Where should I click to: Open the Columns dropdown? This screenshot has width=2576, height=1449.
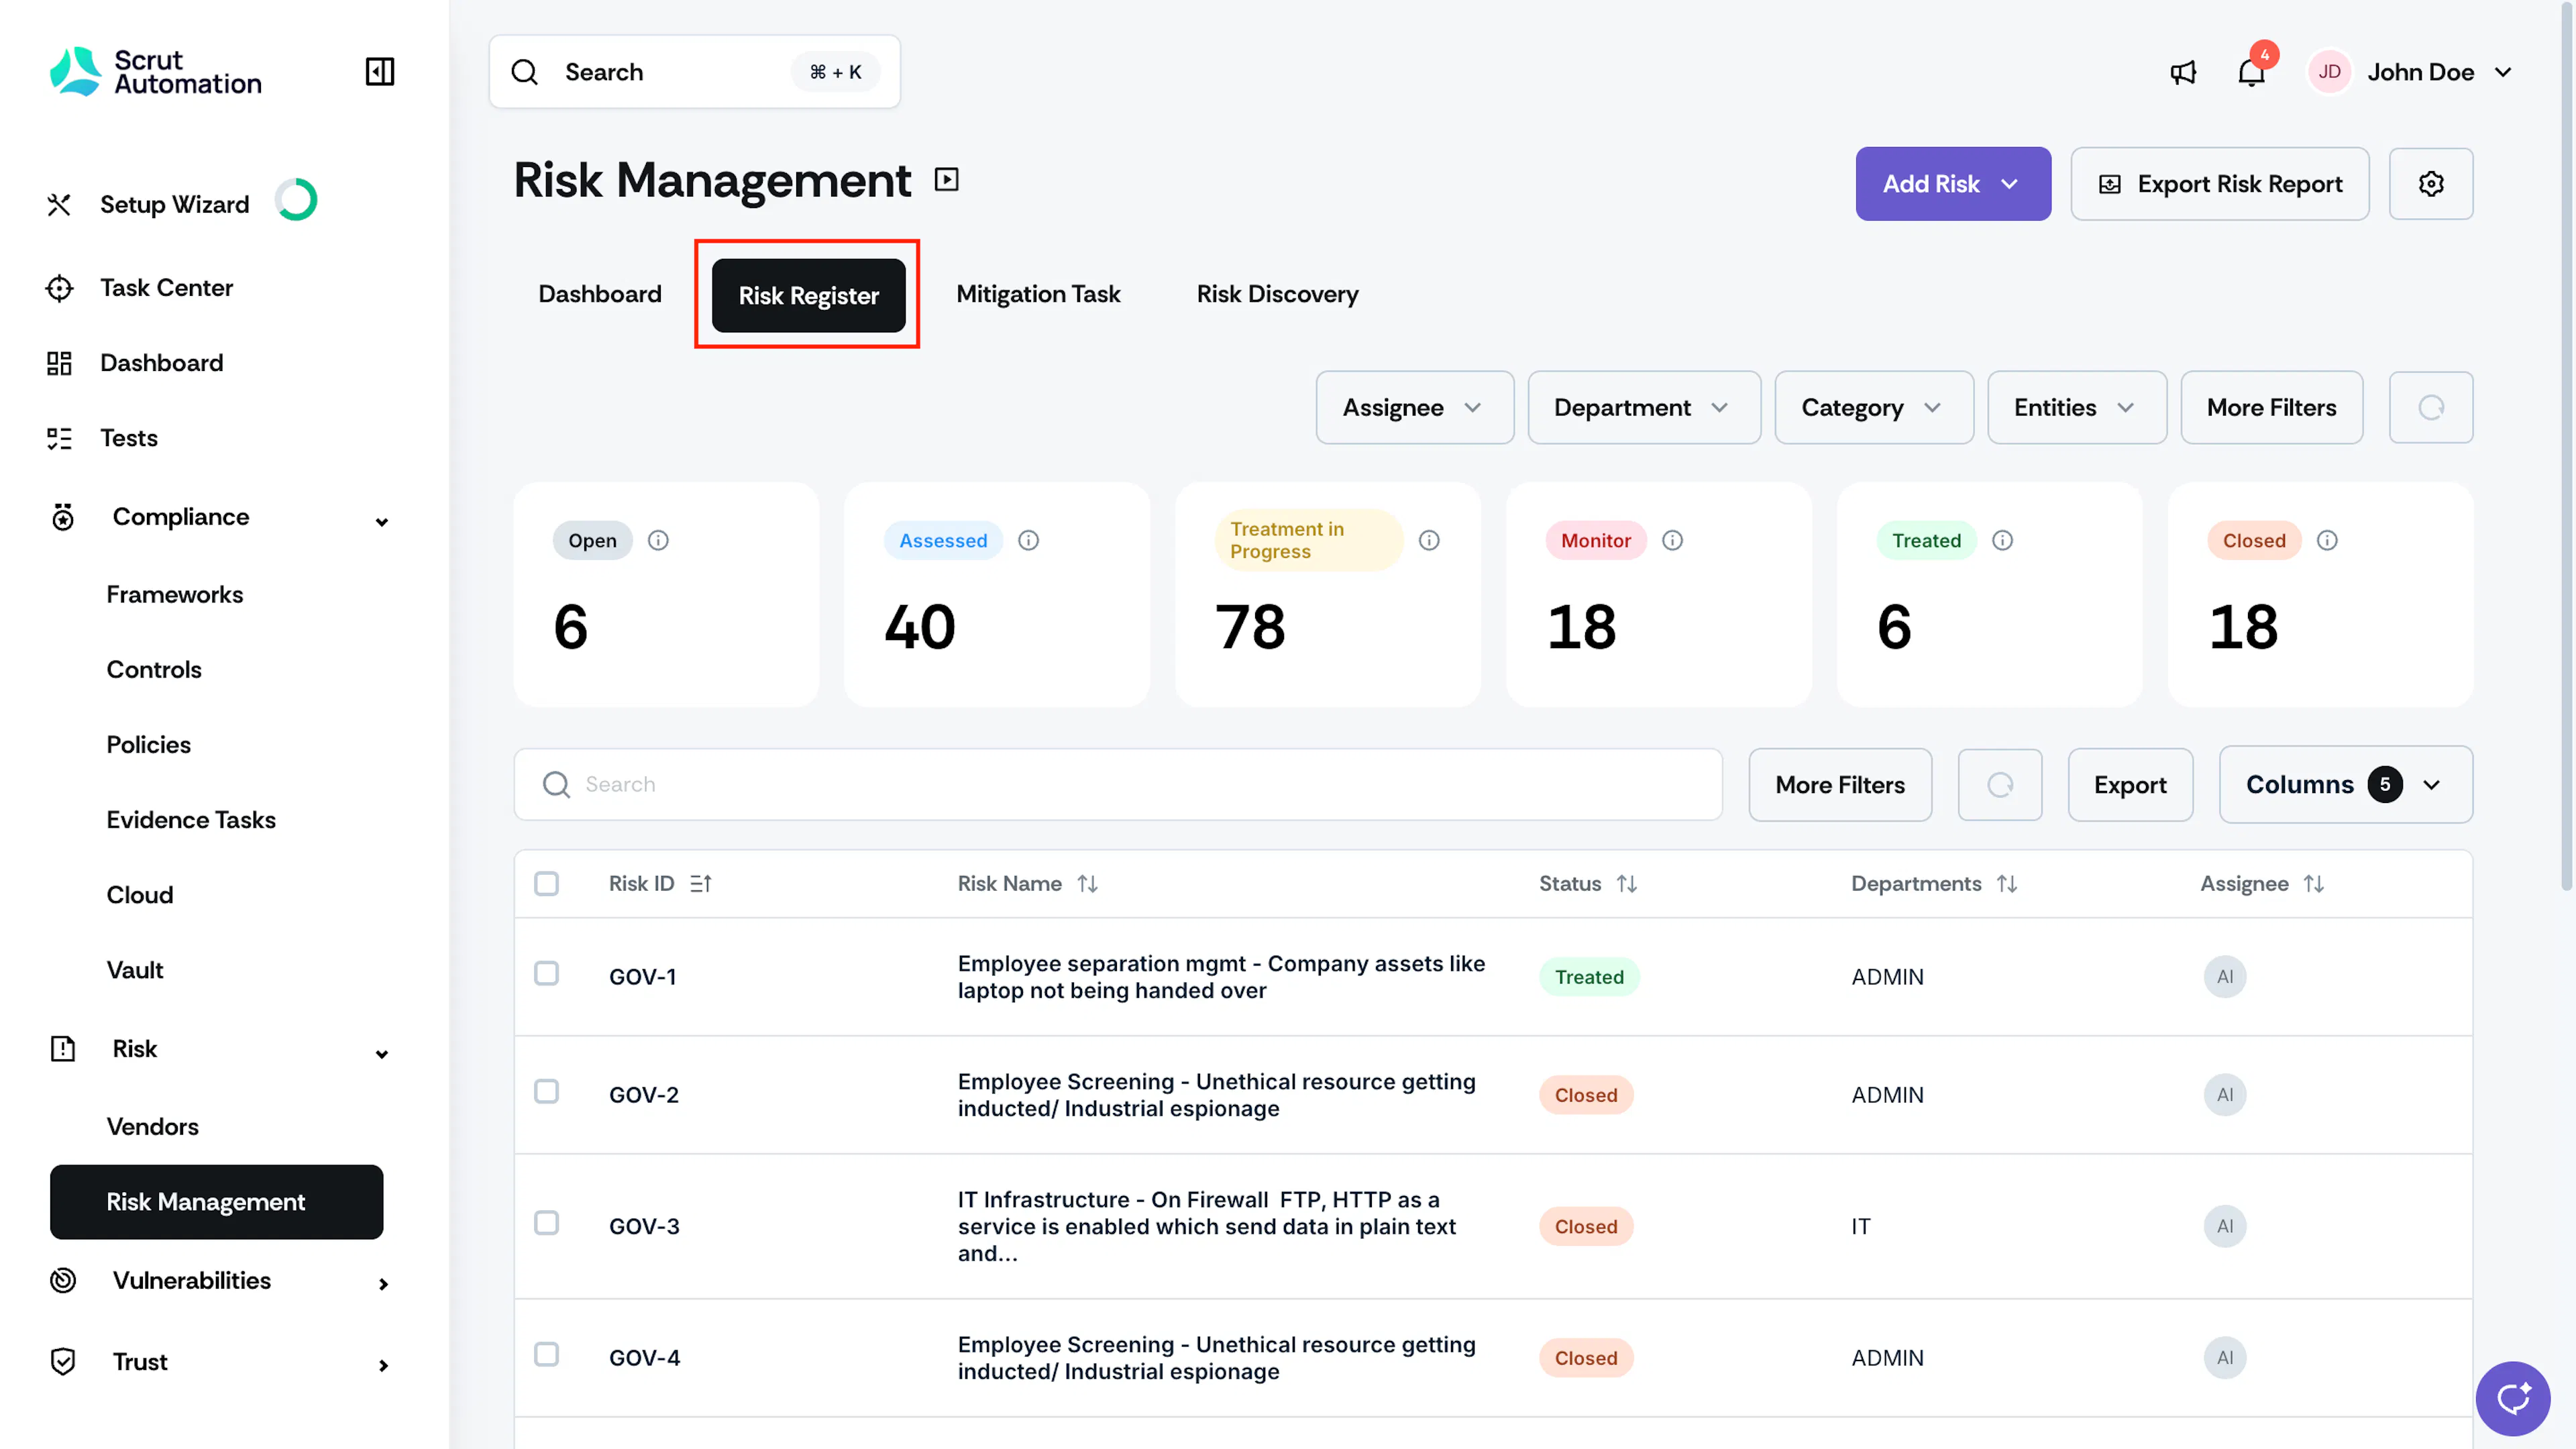pyautogui.click(x=2345, y=784)
